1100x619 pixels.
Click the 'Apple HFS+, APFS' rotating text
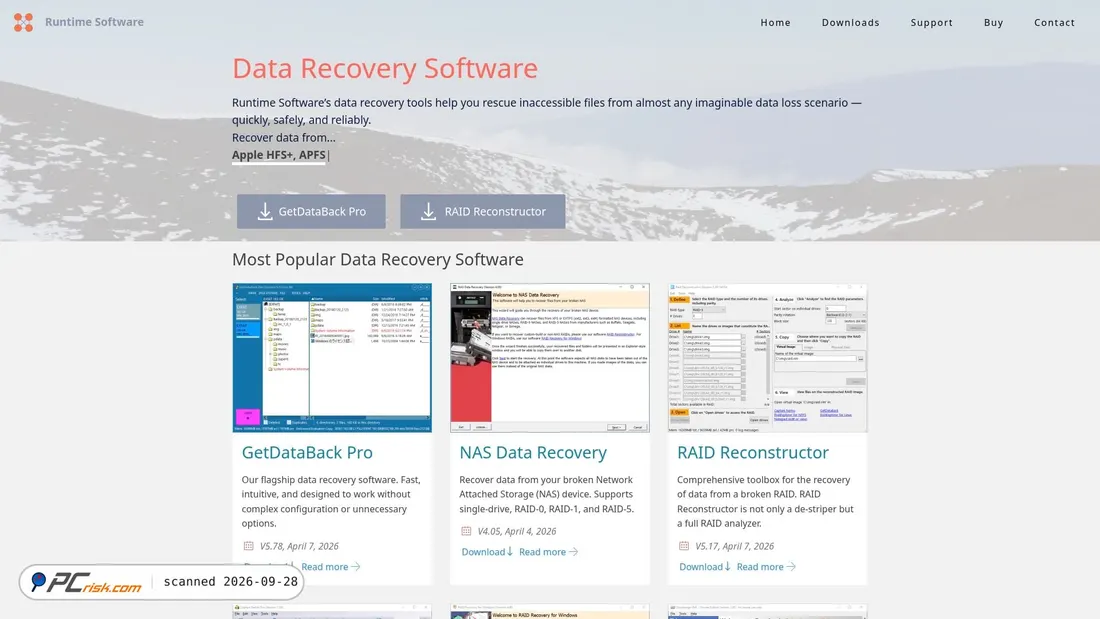click(x=279, y=155)
